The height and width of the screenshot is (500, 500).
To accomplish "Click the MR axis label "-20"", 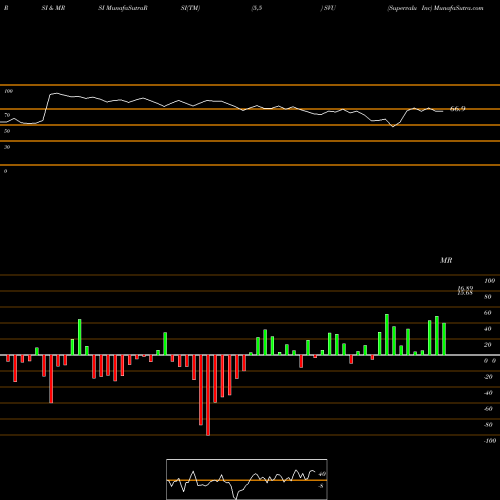I will (488, 377).
